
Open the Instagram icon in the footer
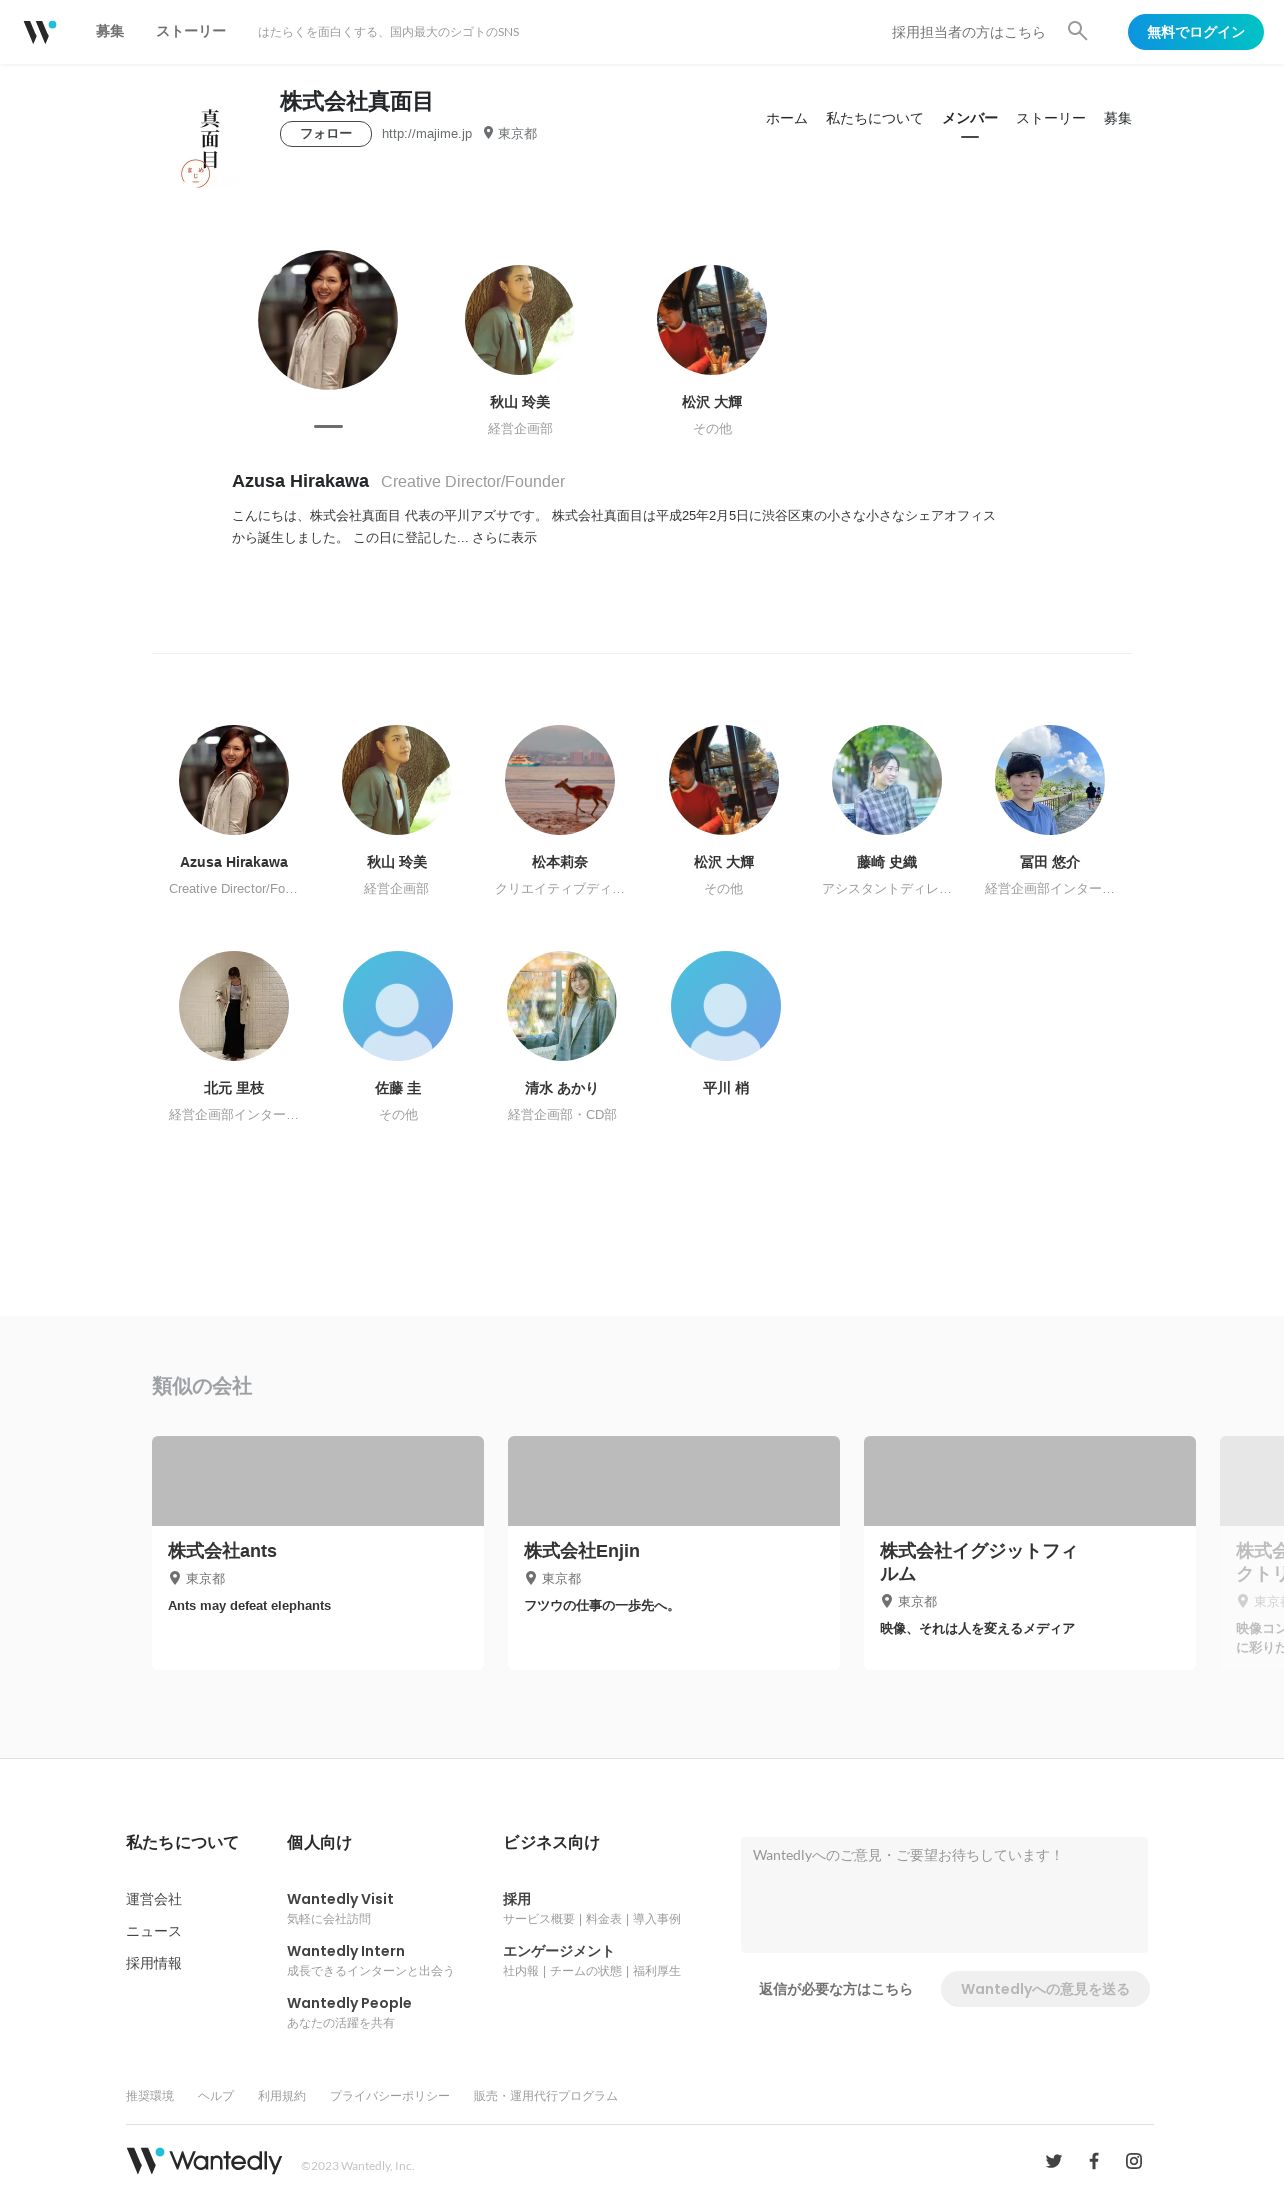(1134, 2161)
